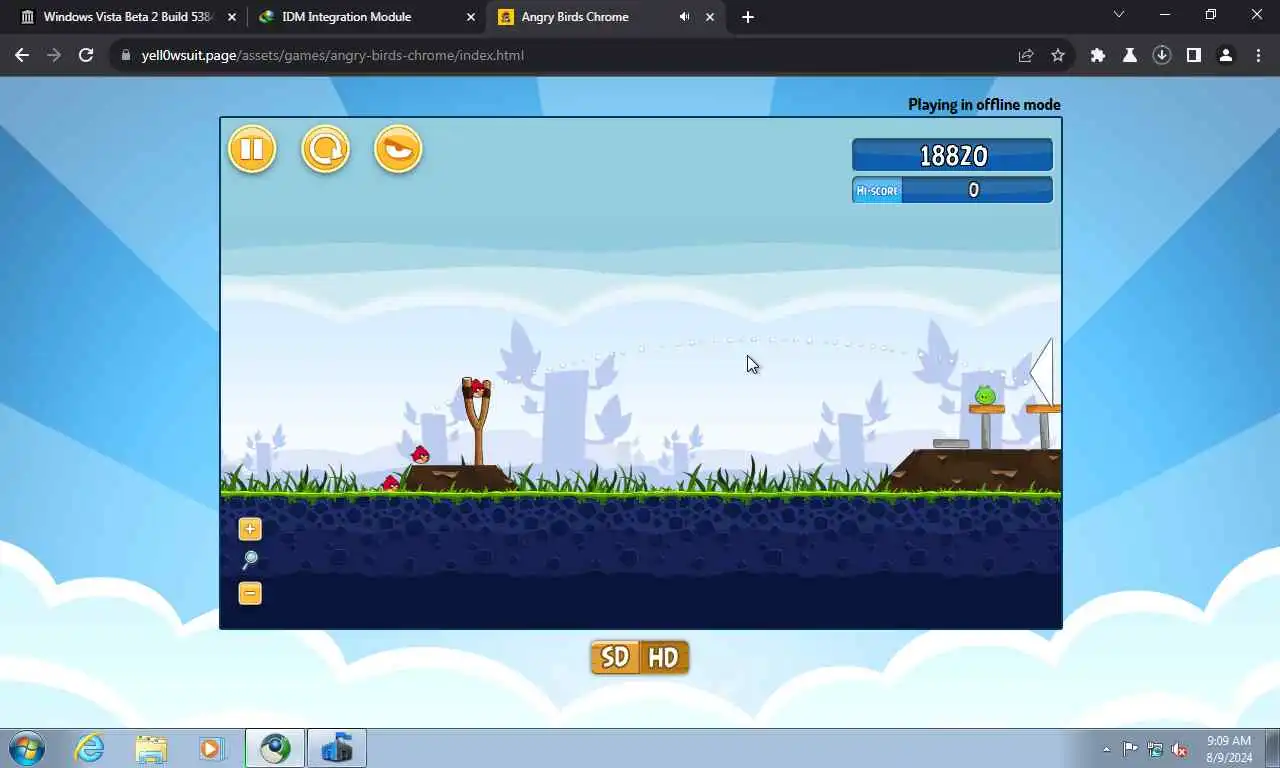Viewport: 1280px width, 768px height.
Task: Open the Downloads icon in toolbar
Action: pyautogui.click(x=1162, y=55)
